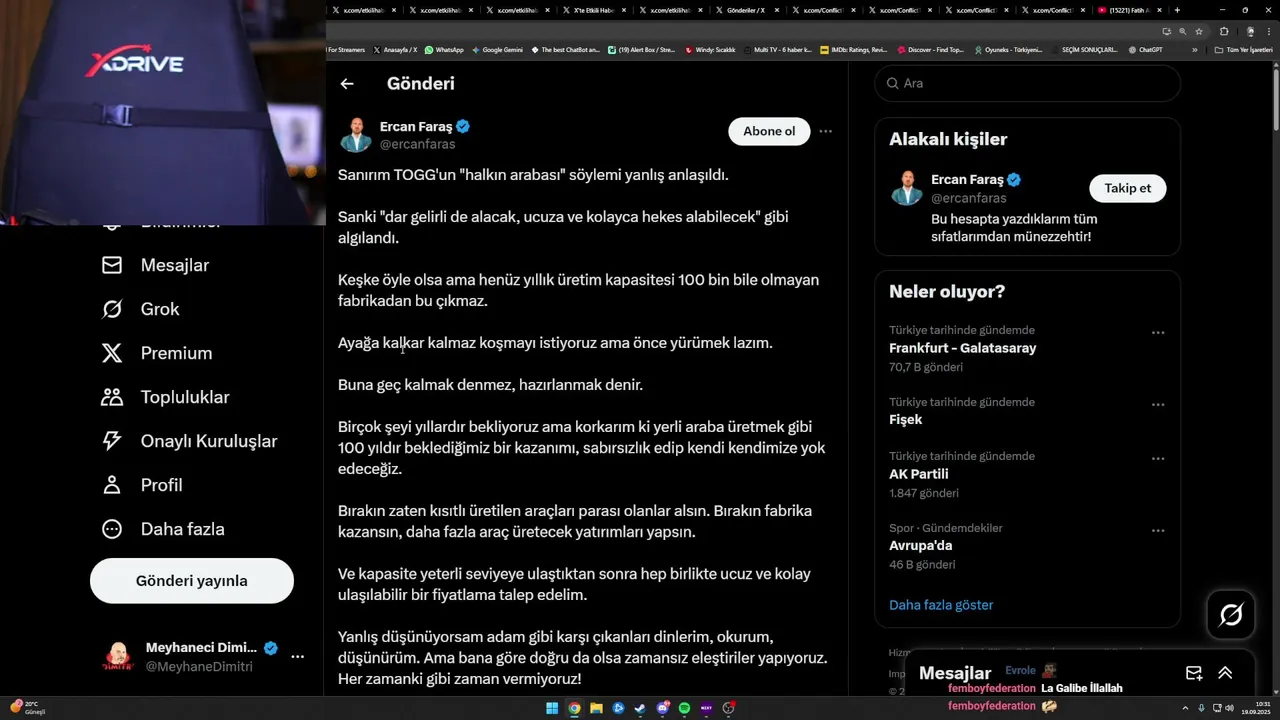Screen dimensions: 1280x720
Task: Open the Windows Start menu
Action: (x=552, y=708)
